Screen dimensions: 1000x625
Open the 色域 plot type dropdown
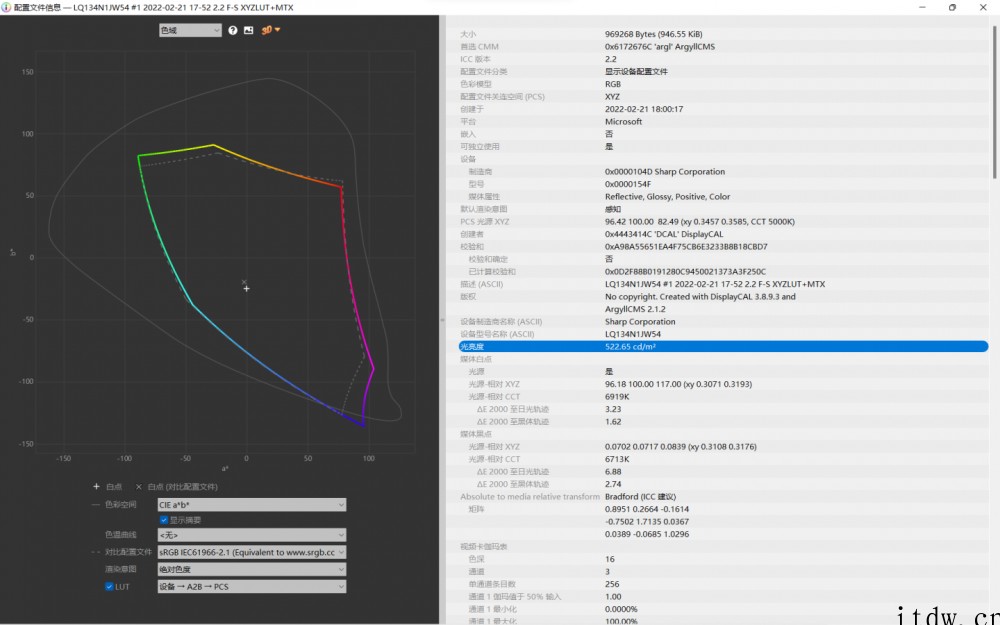click(x=190, y=30)
